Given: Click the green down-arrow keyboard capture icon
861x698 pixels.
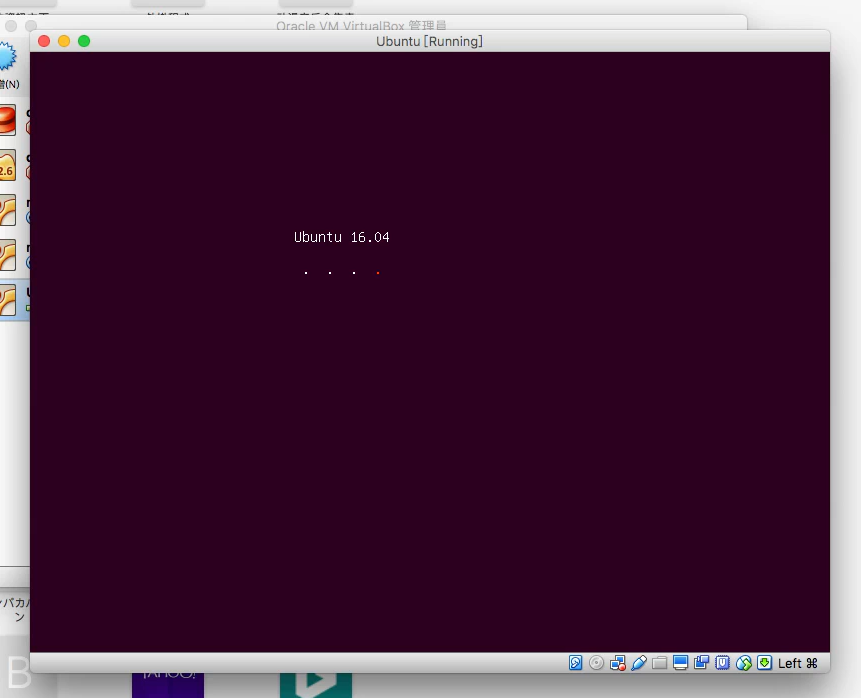Looking at the screenshot, I should tap(764, 663).
